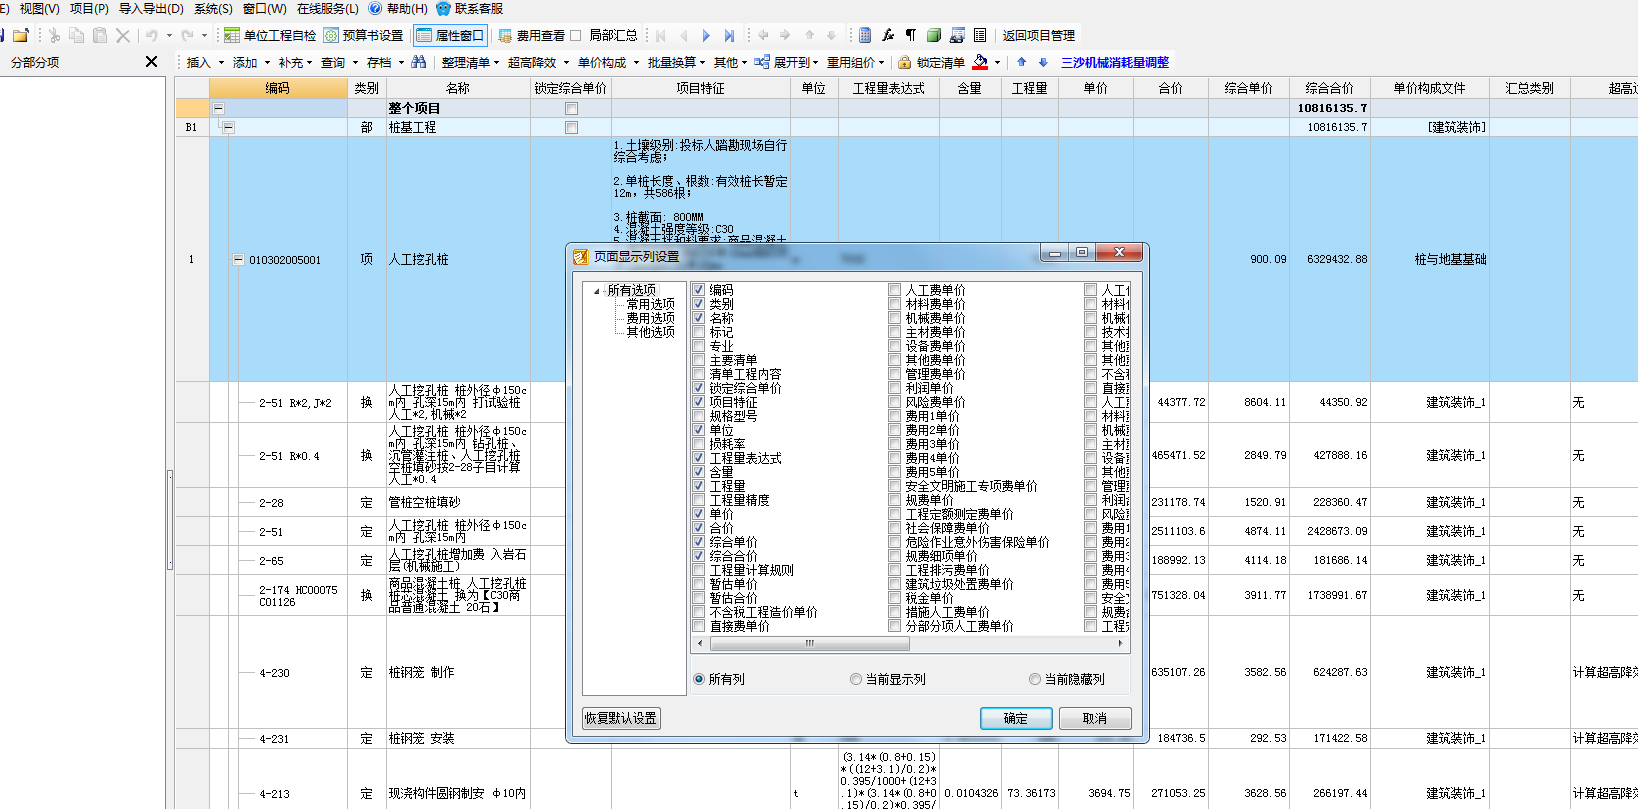Click the green cube icon
The image size is (1638, 809).
[934, 35]
